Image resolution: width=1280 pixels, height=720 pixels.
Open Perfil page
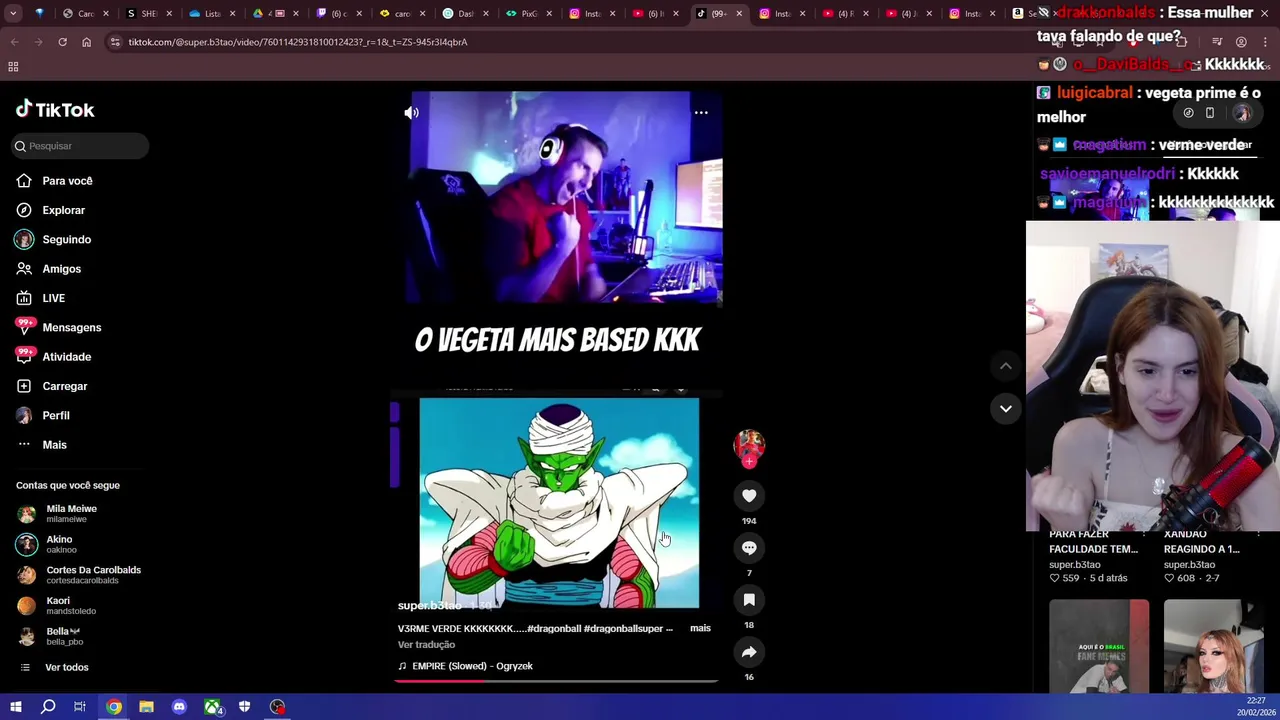coord(55,415)
